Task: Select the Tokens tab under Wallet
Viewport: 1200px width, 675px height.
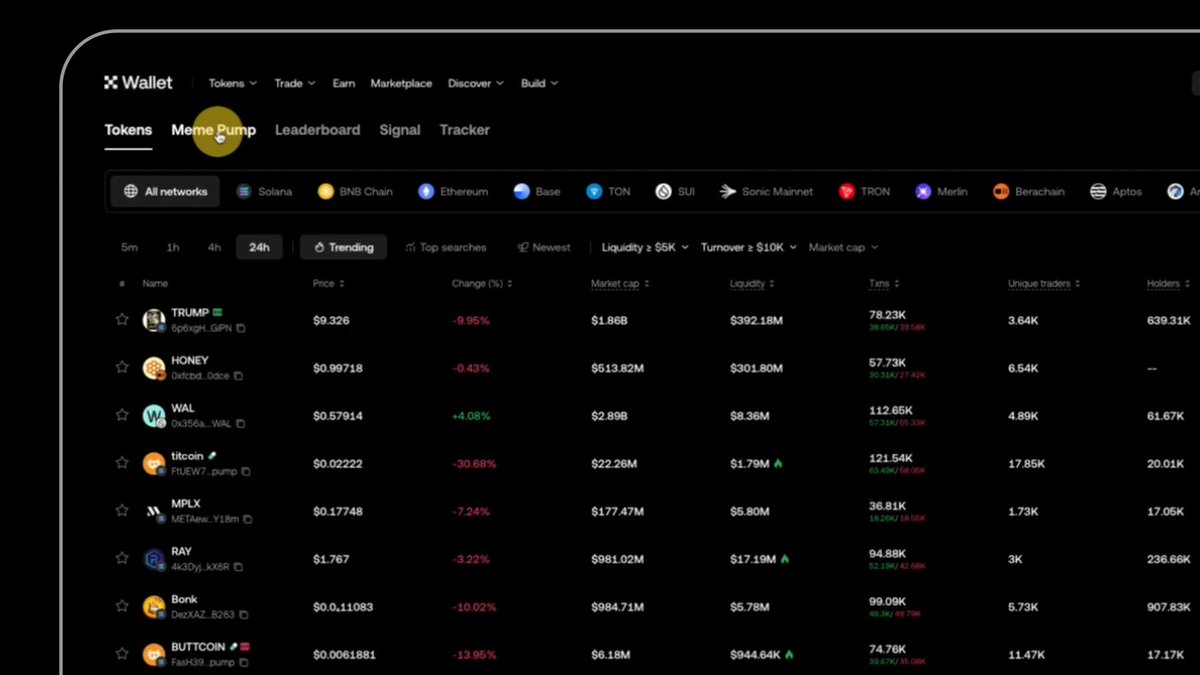Action: click(128, 130)
